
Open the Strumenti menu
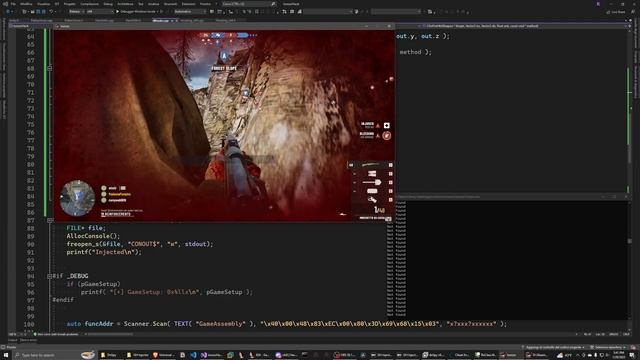click(x=171, y=4)
